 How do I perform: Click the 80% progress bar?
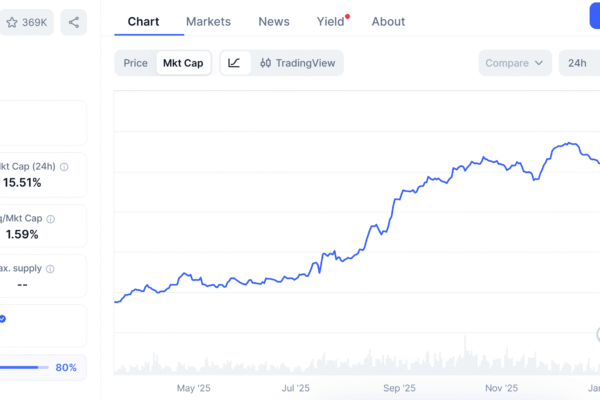[25, 367]
